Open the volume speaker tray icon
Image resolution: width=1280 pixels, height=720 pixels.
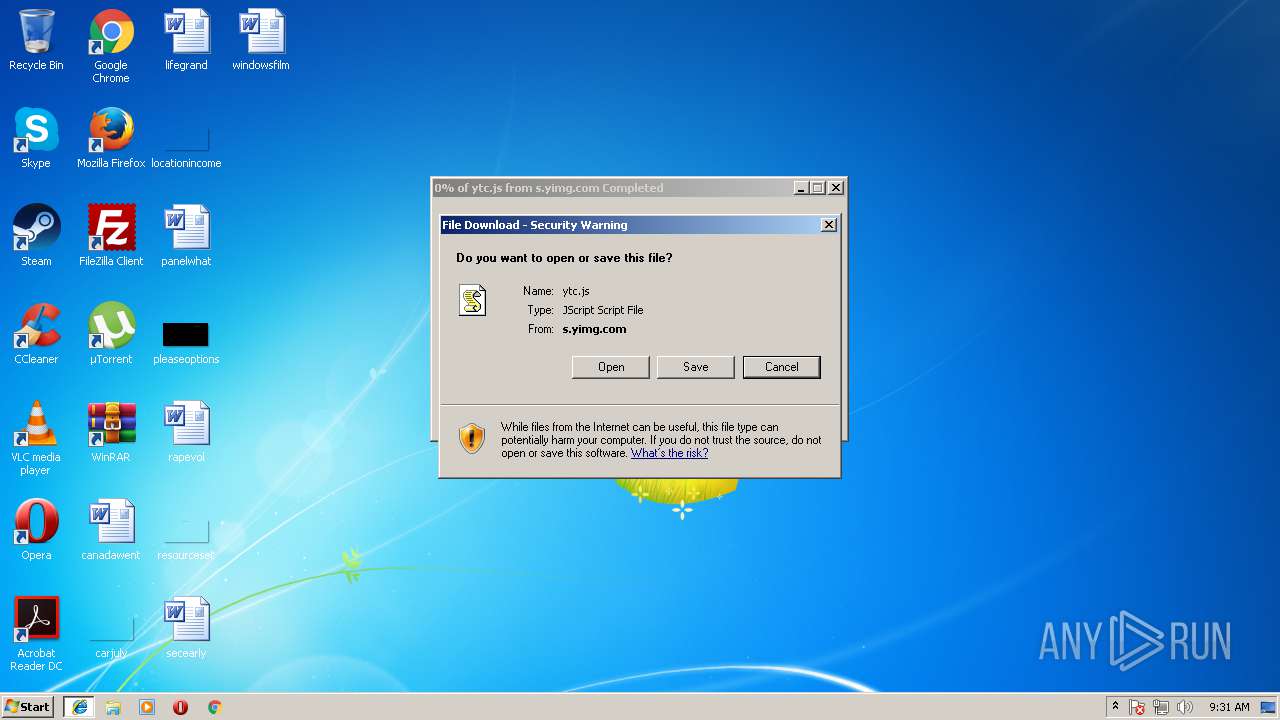tap(1185, 707)
